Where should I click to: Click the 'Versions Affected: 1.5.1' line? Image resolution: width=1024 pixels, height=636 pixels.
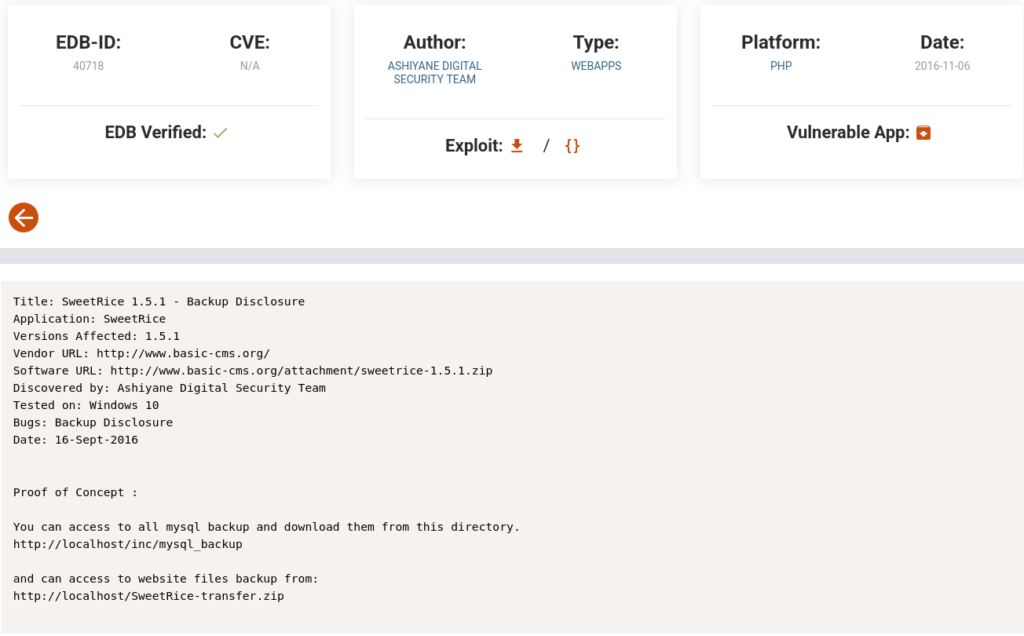point(96,336)
